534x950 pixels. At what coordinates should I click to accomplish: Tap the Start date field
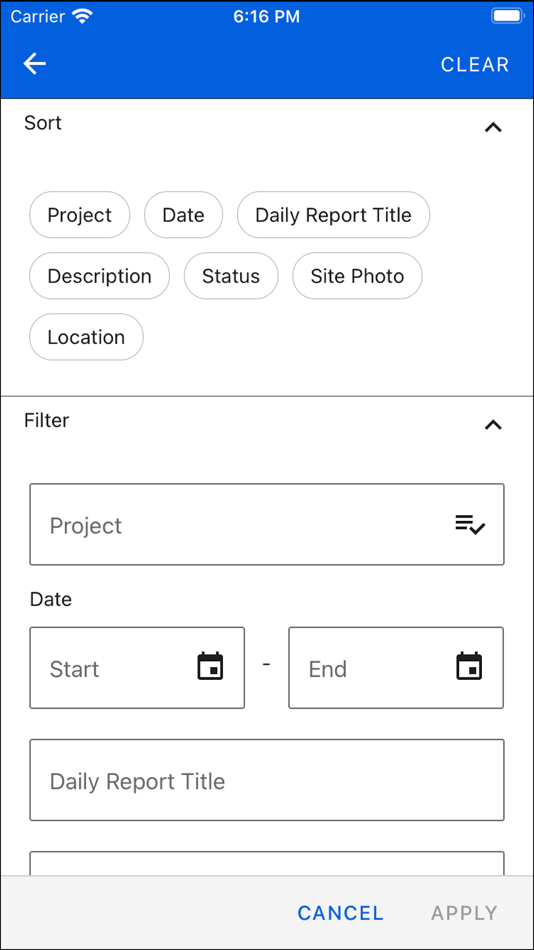pos(137,668)
